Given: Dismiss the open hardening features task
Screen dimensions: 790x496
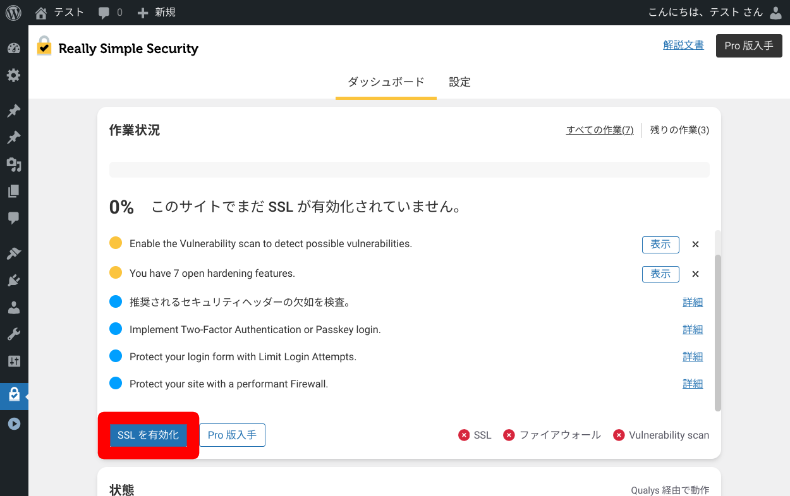Looking at the screenshot, I should [696, 274].
